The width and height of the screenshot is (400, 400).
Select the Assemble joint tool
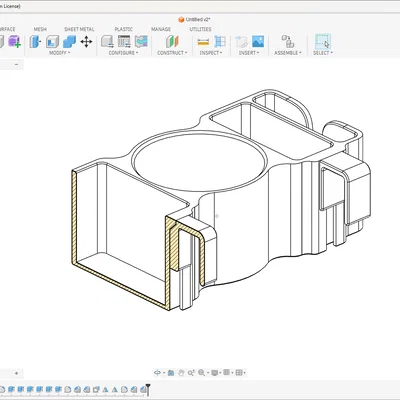coord(288,42)
